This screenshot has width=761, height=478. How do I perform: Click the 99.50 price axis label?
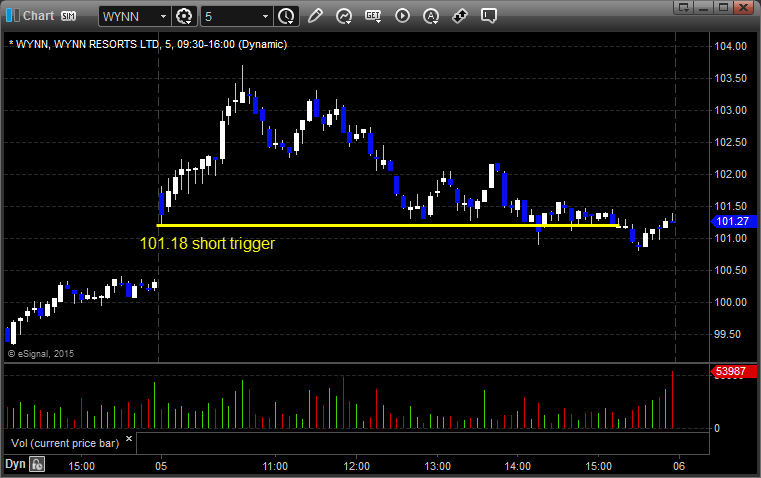coord(730,334)
